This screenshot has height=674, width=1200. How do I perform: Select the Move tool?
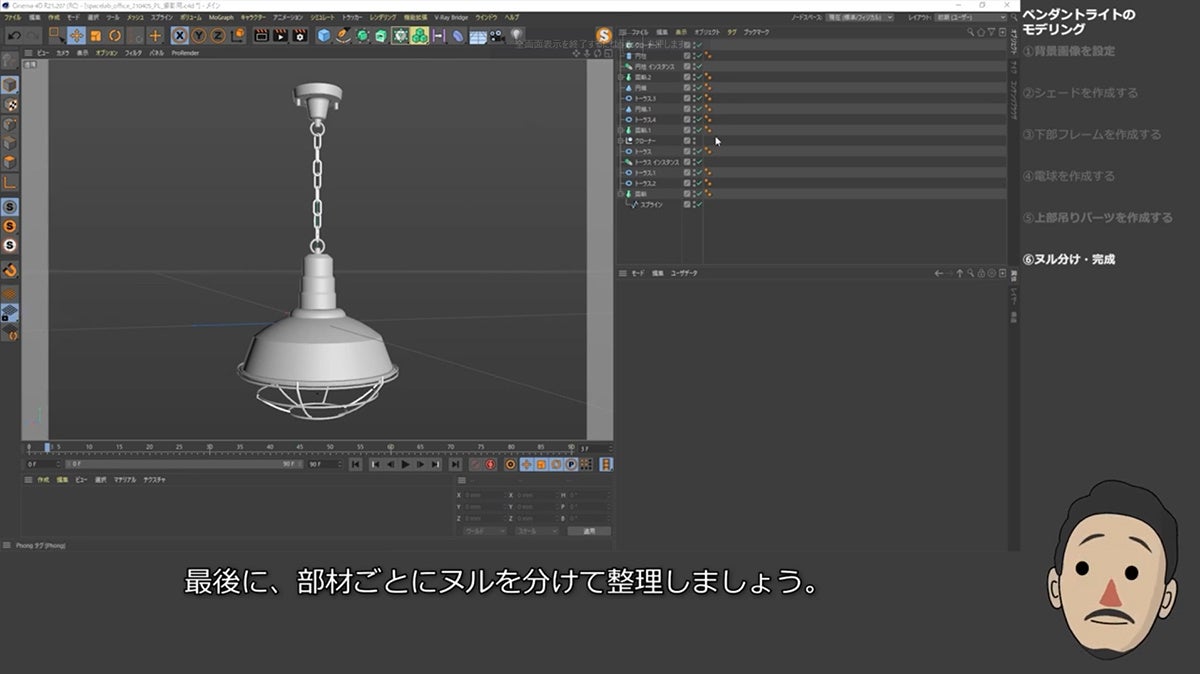click(x=76, y=36)
